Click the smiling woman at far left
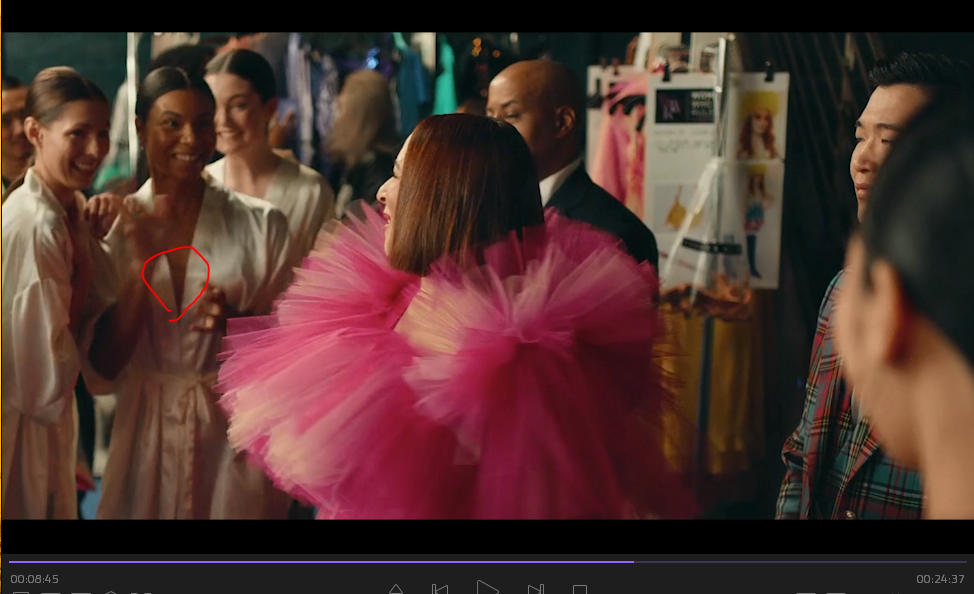974x594 pixels. coord(65,130)
